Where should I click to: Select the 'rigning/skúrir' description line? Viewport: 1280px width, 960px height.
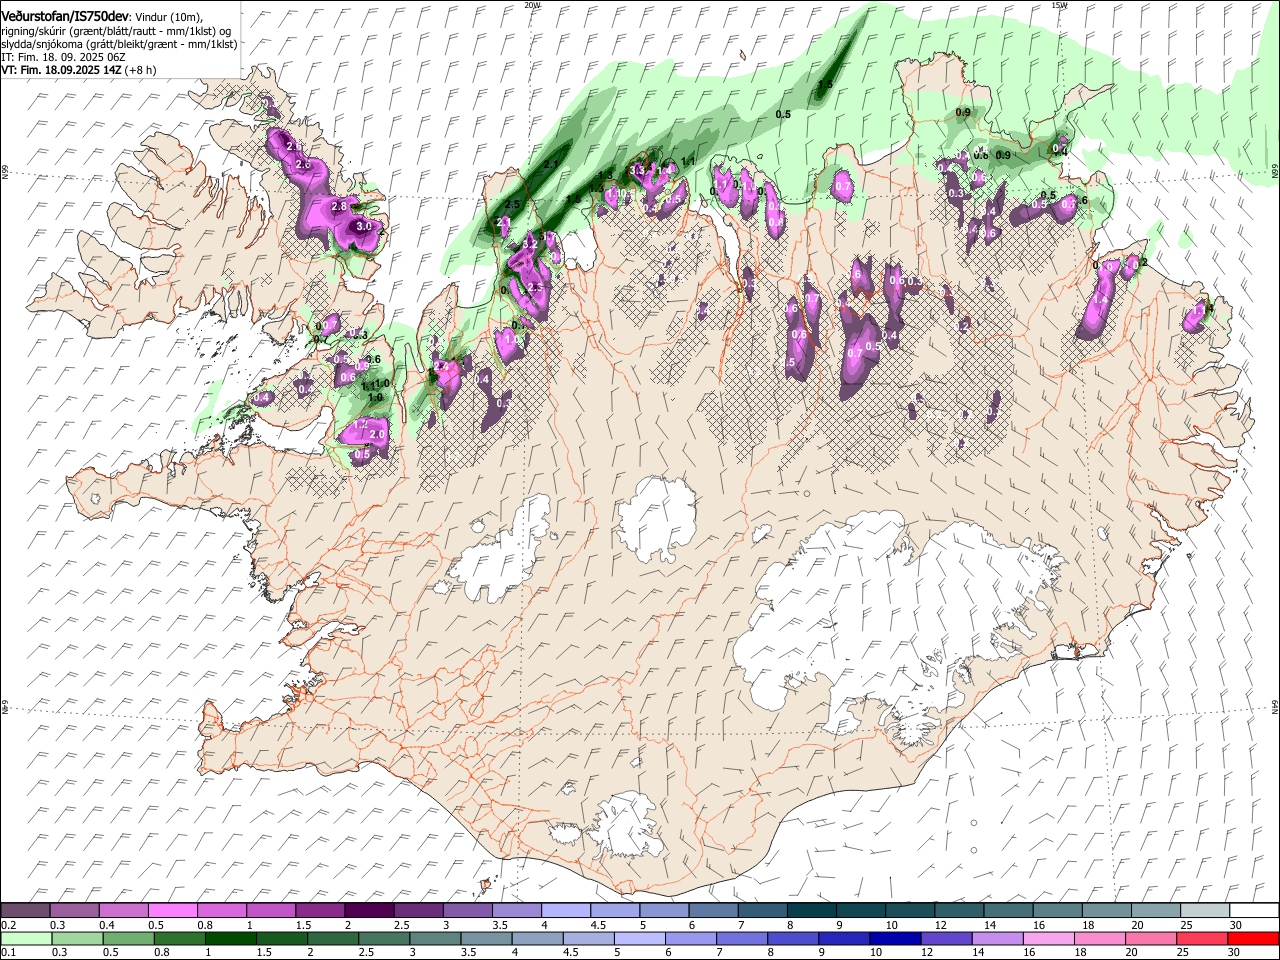pos(116,30)
